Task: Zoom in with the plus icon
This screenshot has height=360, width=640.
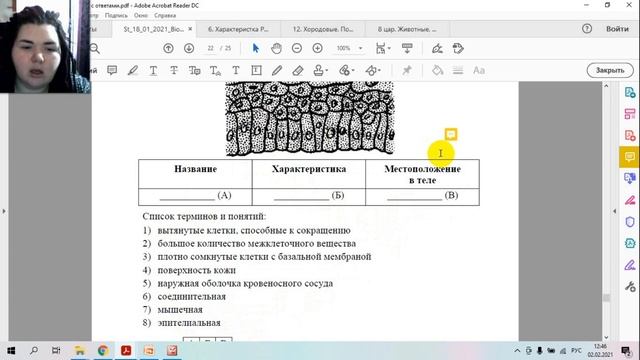Action: (x=317, y=49)
